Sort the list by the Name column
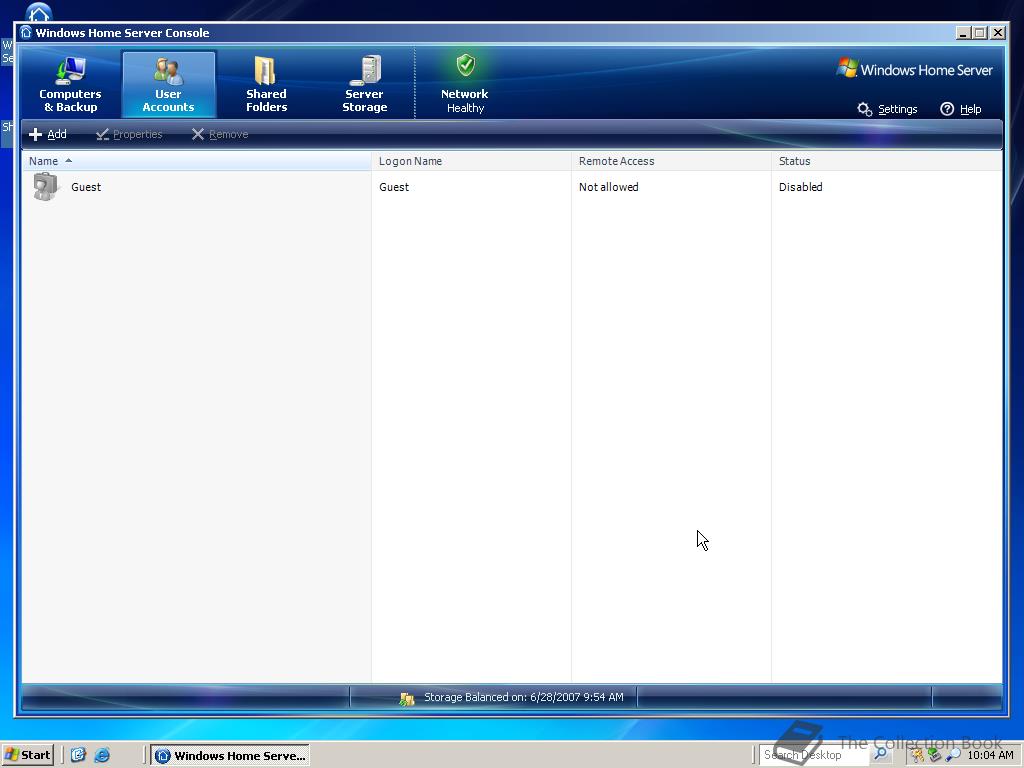 pyautogui.click(x=197, y=161)
